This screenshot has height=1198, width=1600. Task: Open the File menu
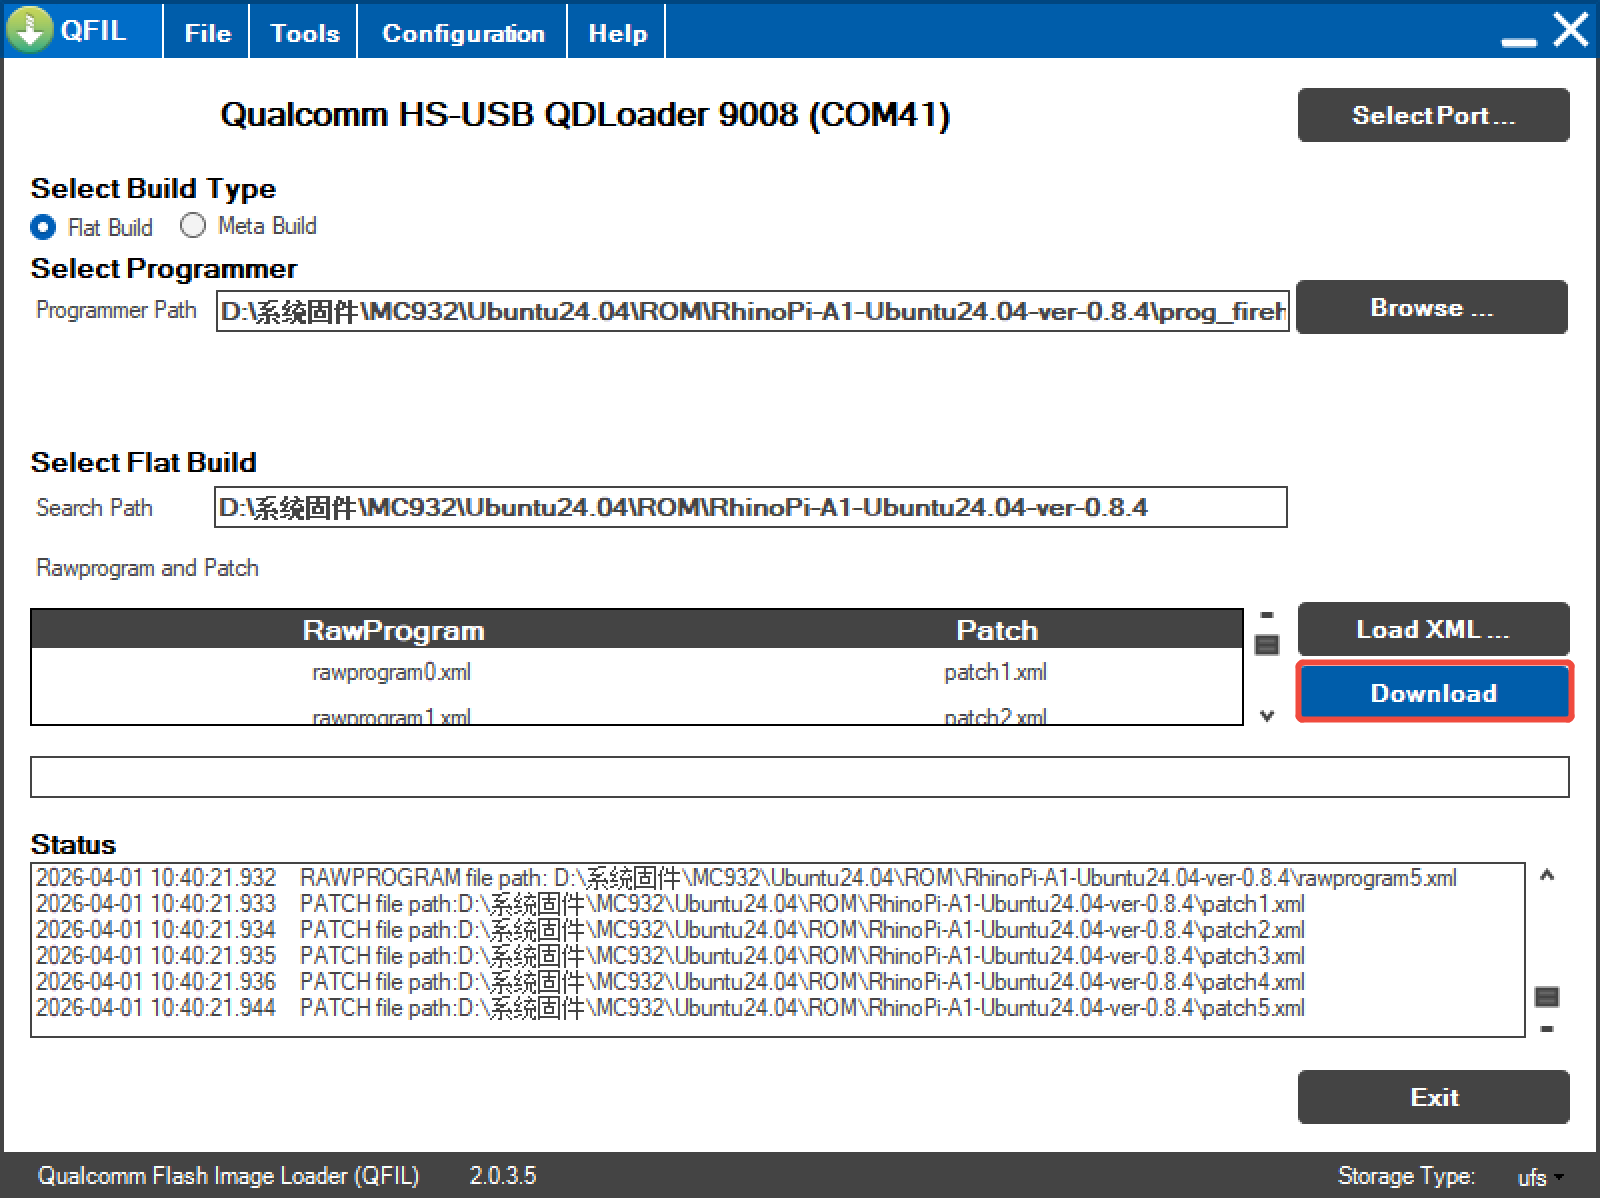[207, 33]
